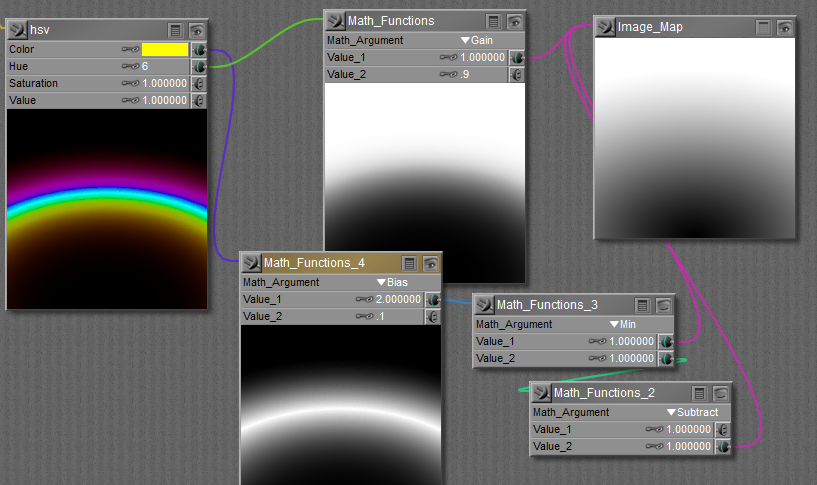
Task: Select the Math_Functions_3 node title
Action: [x=547, y=305]
